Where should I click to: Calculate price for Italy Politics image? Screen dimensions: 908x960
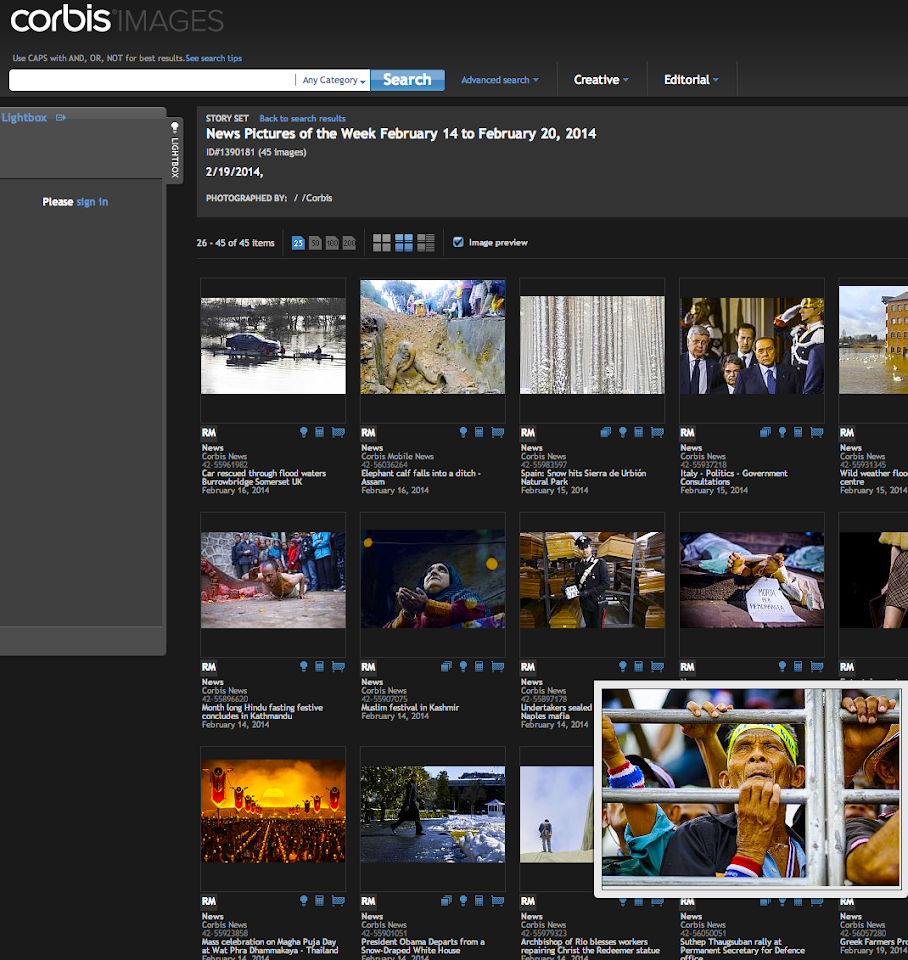pos(798,432)
